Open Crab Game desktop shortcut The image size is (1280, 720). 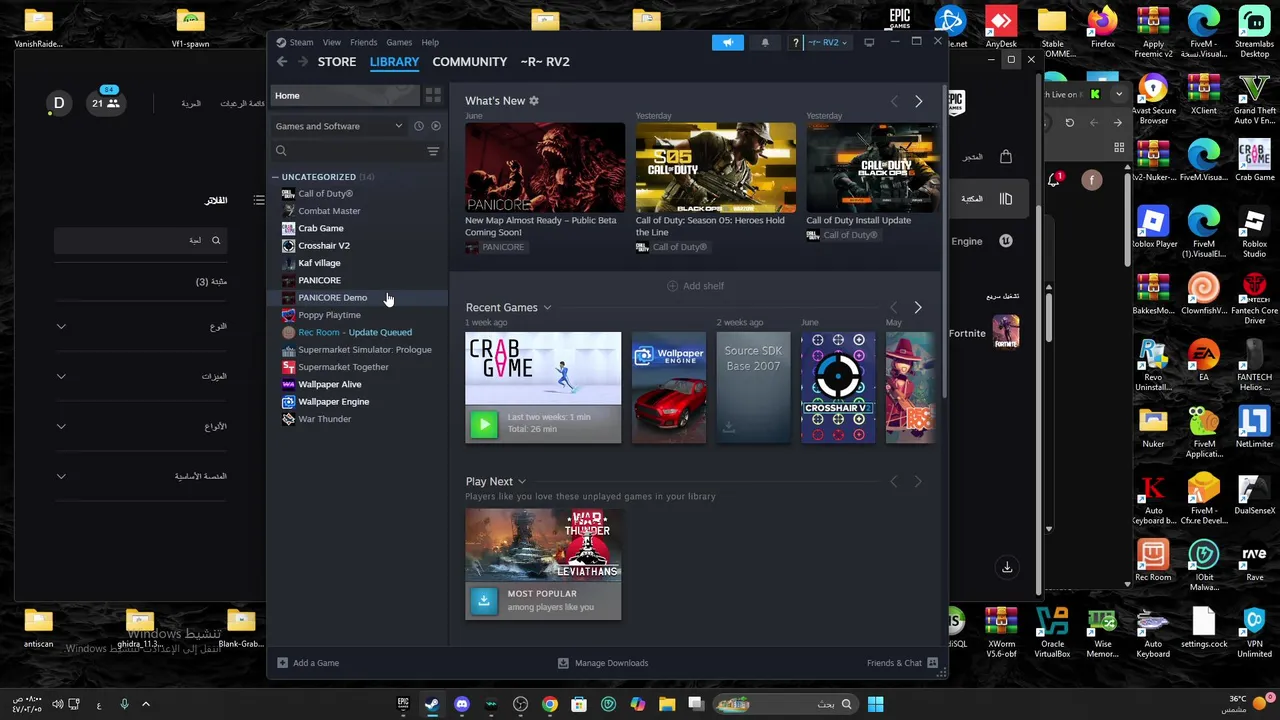pyautogui.click(x=1254, y=162)
